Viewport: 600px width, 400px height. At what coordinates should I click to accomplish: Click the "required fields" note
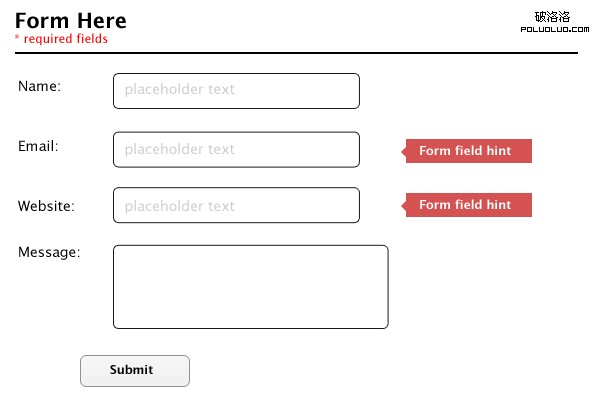[66, 39]
